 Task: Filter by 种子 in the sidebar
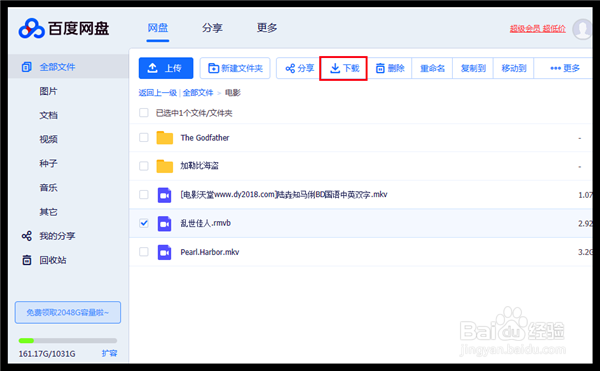coord(48,163)
